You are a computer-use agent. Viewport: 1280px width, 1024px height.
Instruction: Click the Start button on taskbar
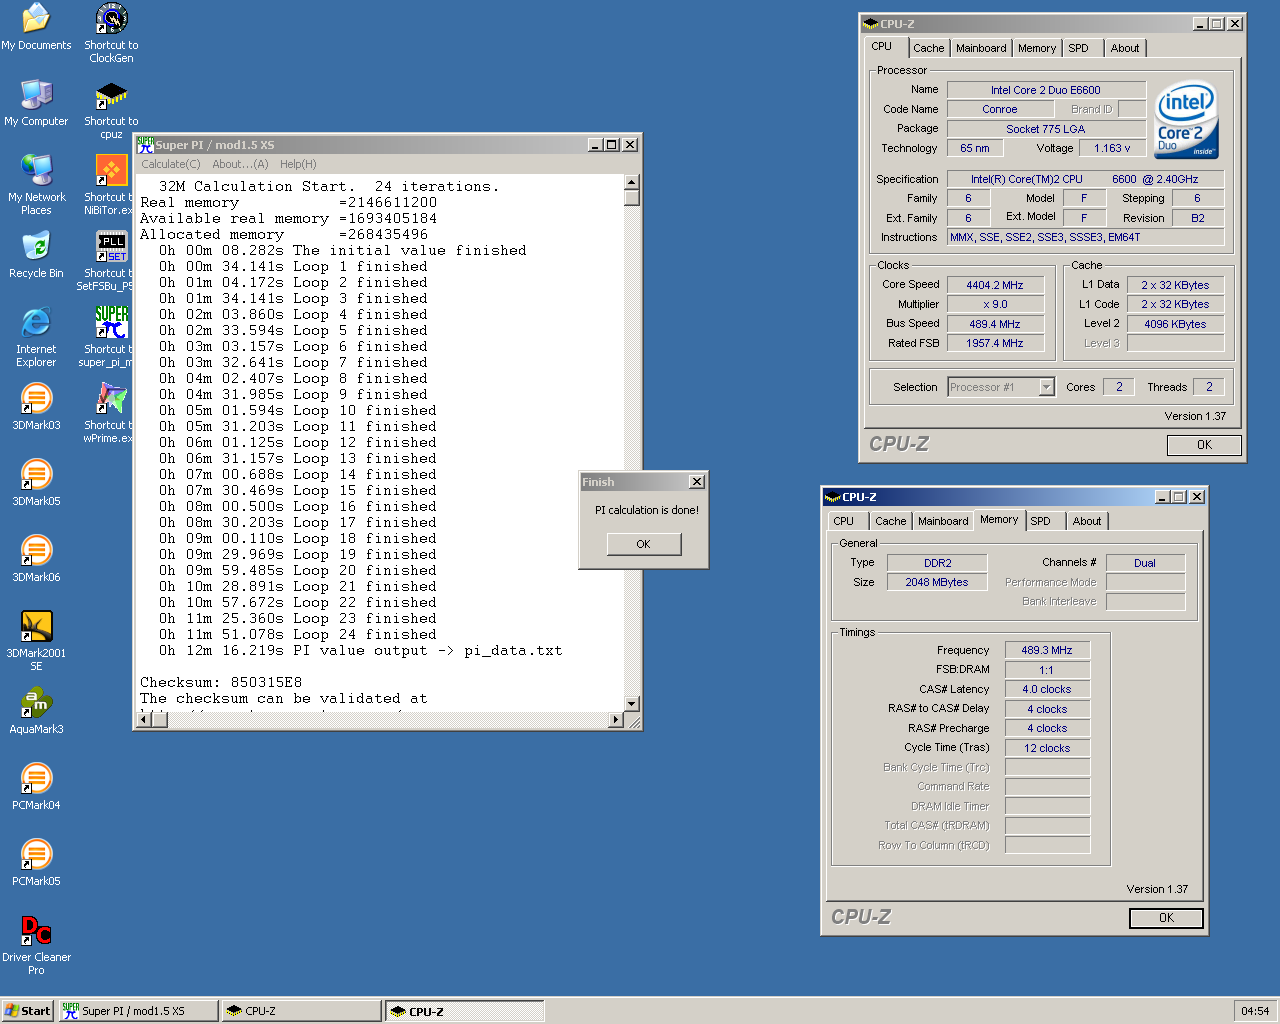[27, 1011]
